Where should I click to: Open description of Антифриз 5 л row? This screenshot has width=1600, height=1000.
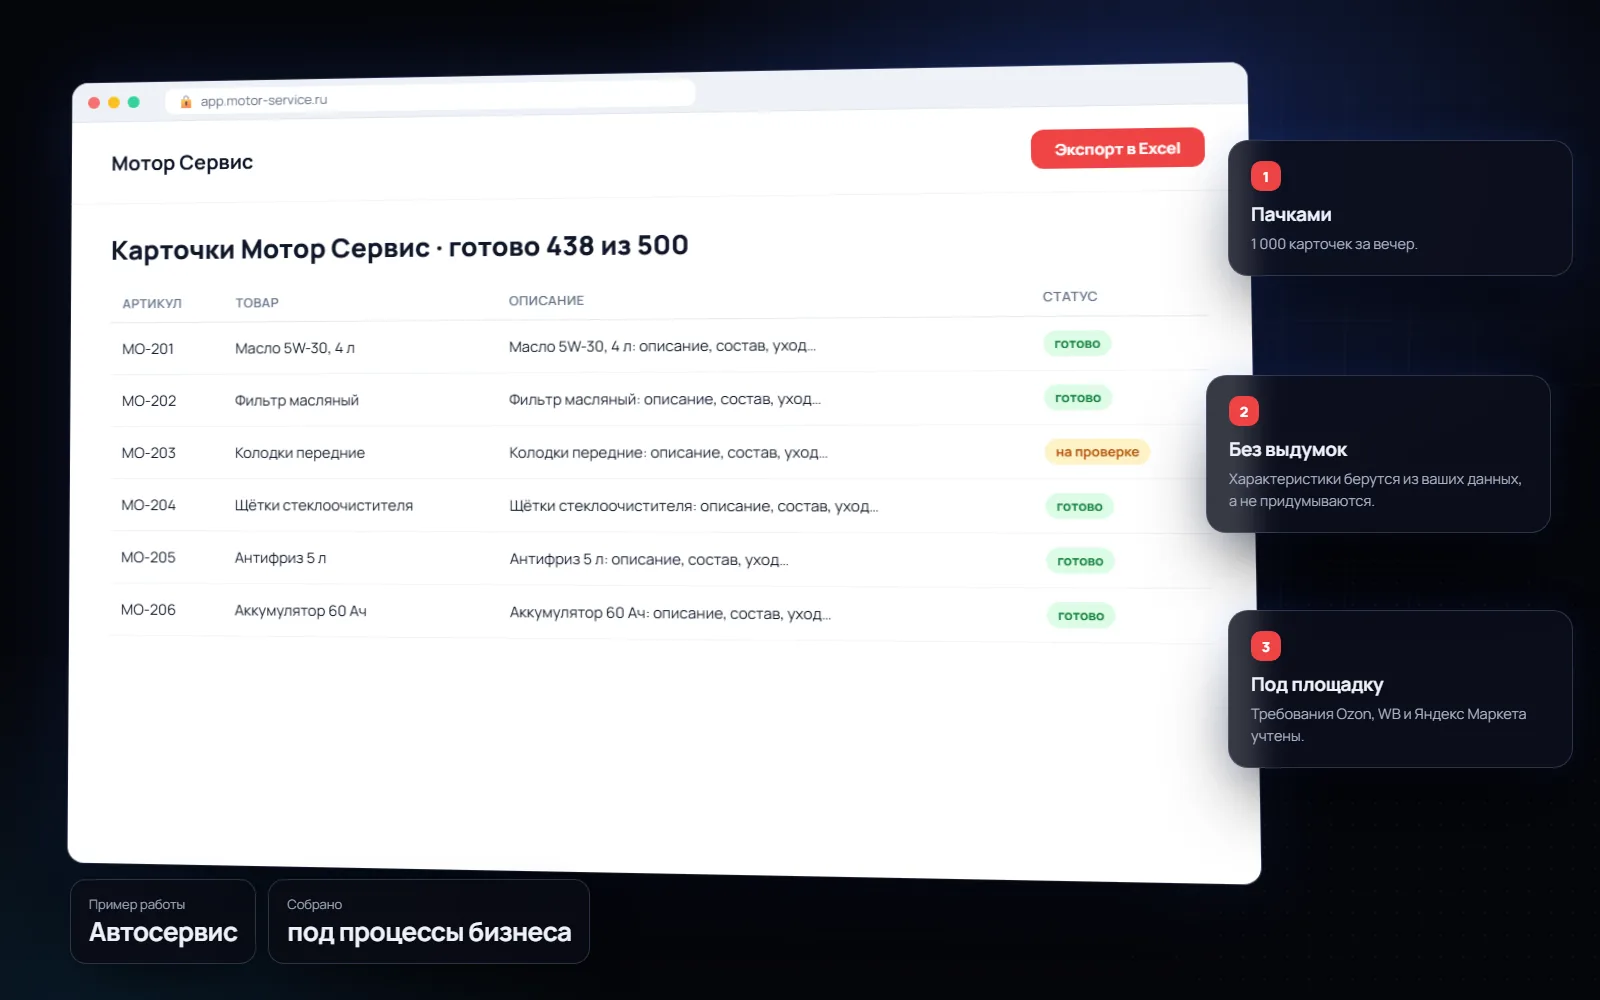click(x=649, y=560)
